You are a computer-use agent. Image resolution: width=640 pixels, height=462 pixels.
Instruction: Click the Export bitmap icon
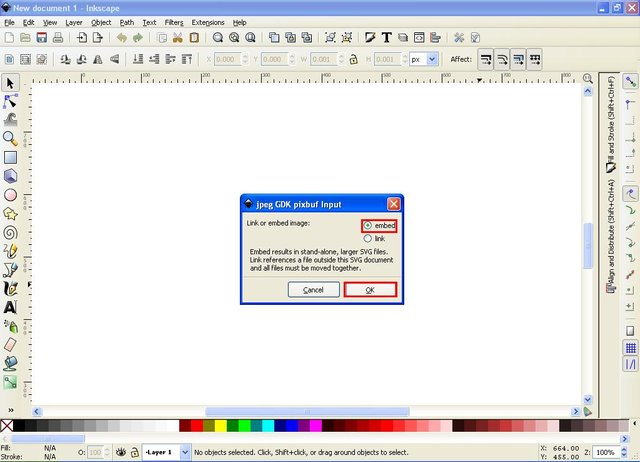(98, 38)
